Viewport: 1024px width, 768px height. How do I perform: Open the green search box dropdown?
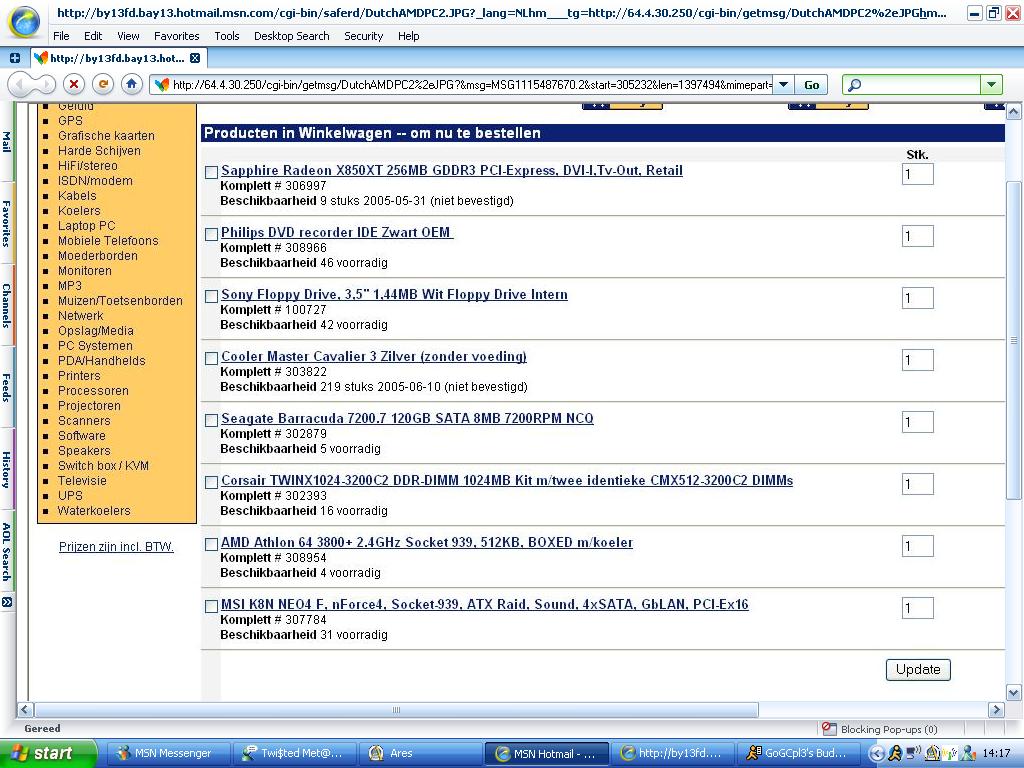(991, 85)
